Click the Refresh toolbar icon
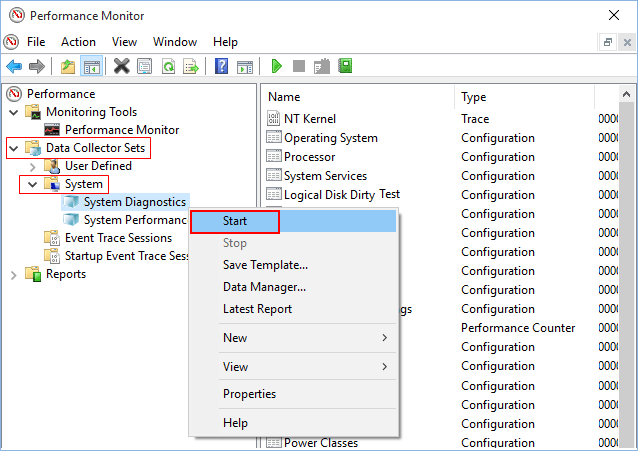The height and width of the screenshot is (451, 638). pyautogui.click(x=168, y=66)
